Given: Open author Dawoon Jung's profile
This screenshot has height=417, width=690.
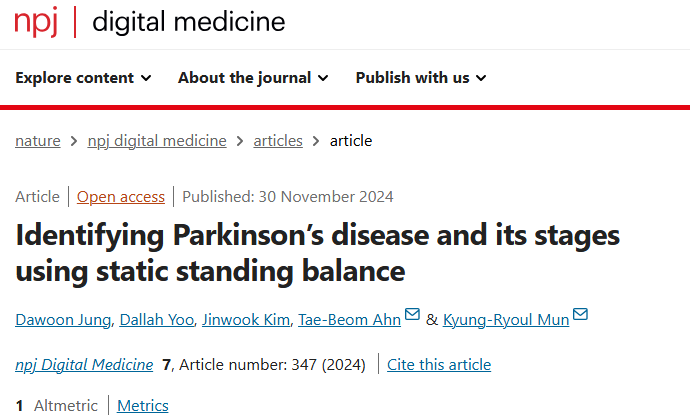Looking at the screenshot, I should click(x=63, y=320).
